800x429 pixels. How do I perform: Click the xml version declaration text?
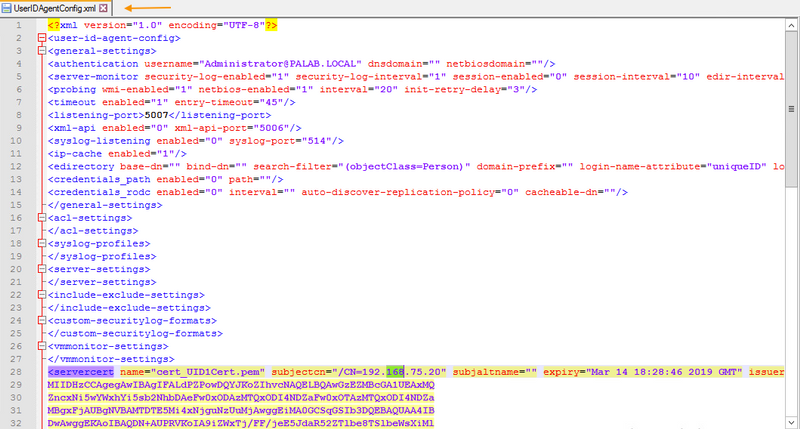162,25
